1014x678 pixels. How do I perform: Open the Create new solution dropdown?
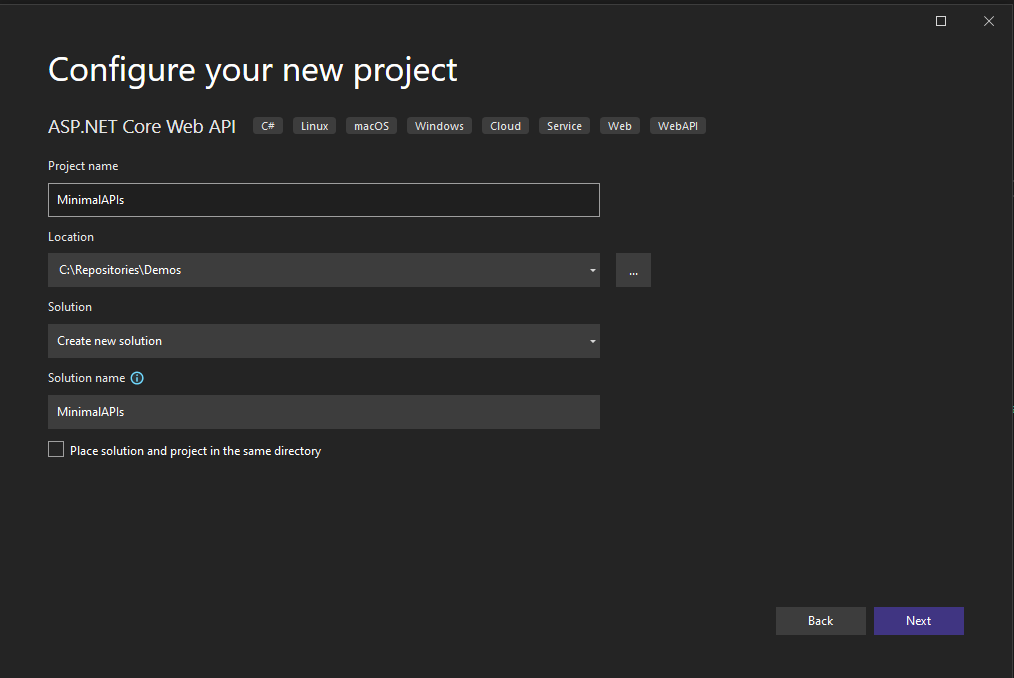click(592, 341)
